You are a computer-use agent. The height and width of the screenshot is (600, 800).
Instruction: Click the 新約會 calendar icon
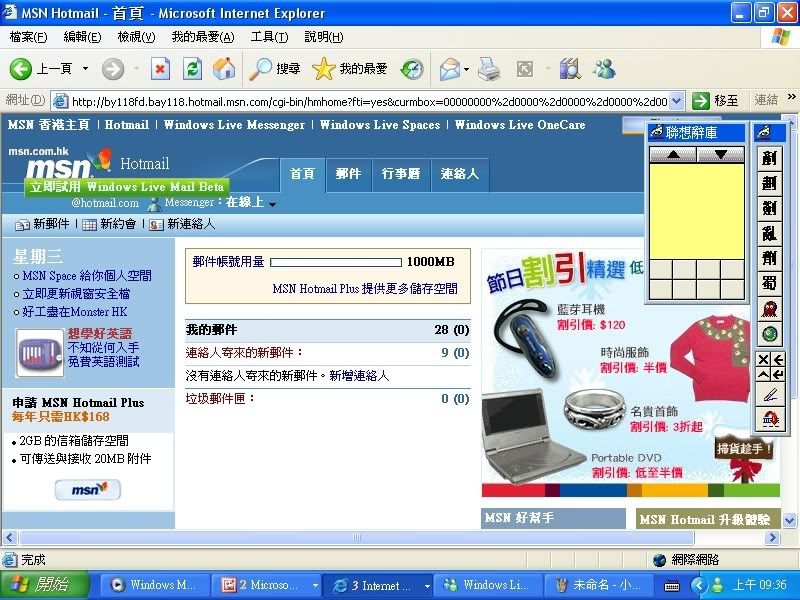pos(89,224)
